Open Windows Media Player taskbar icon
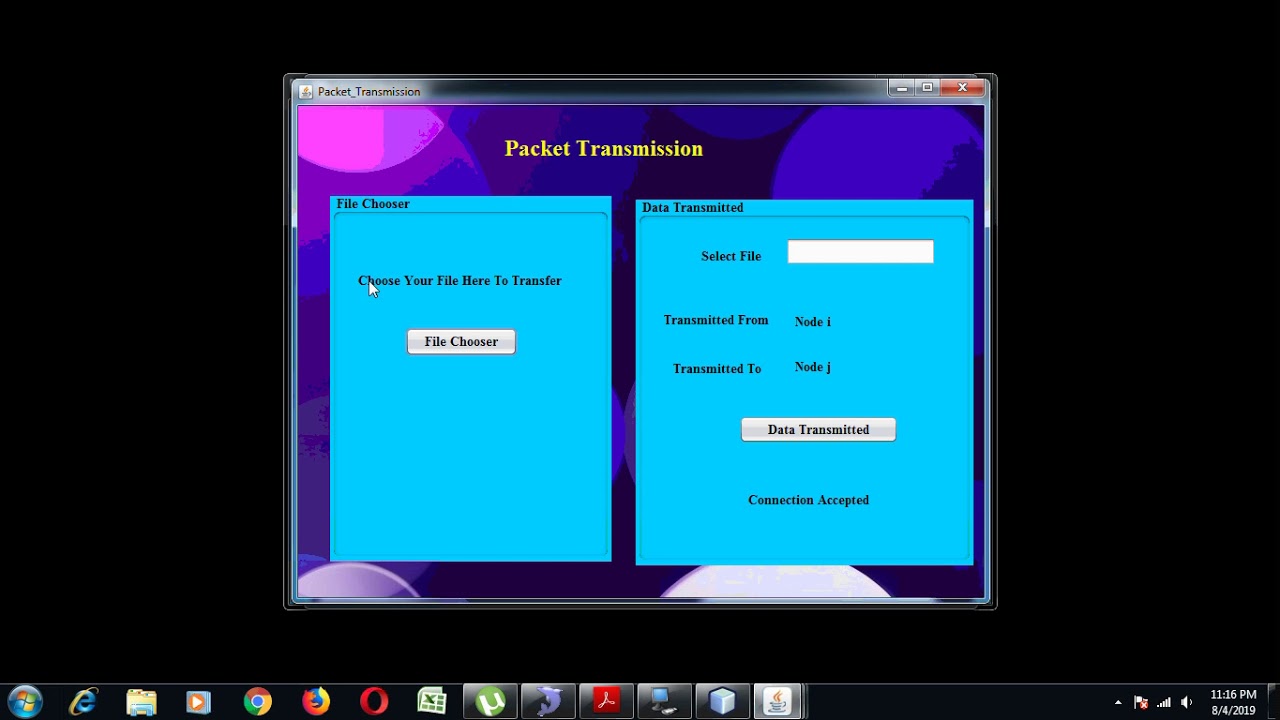 (x=198, y=702)
